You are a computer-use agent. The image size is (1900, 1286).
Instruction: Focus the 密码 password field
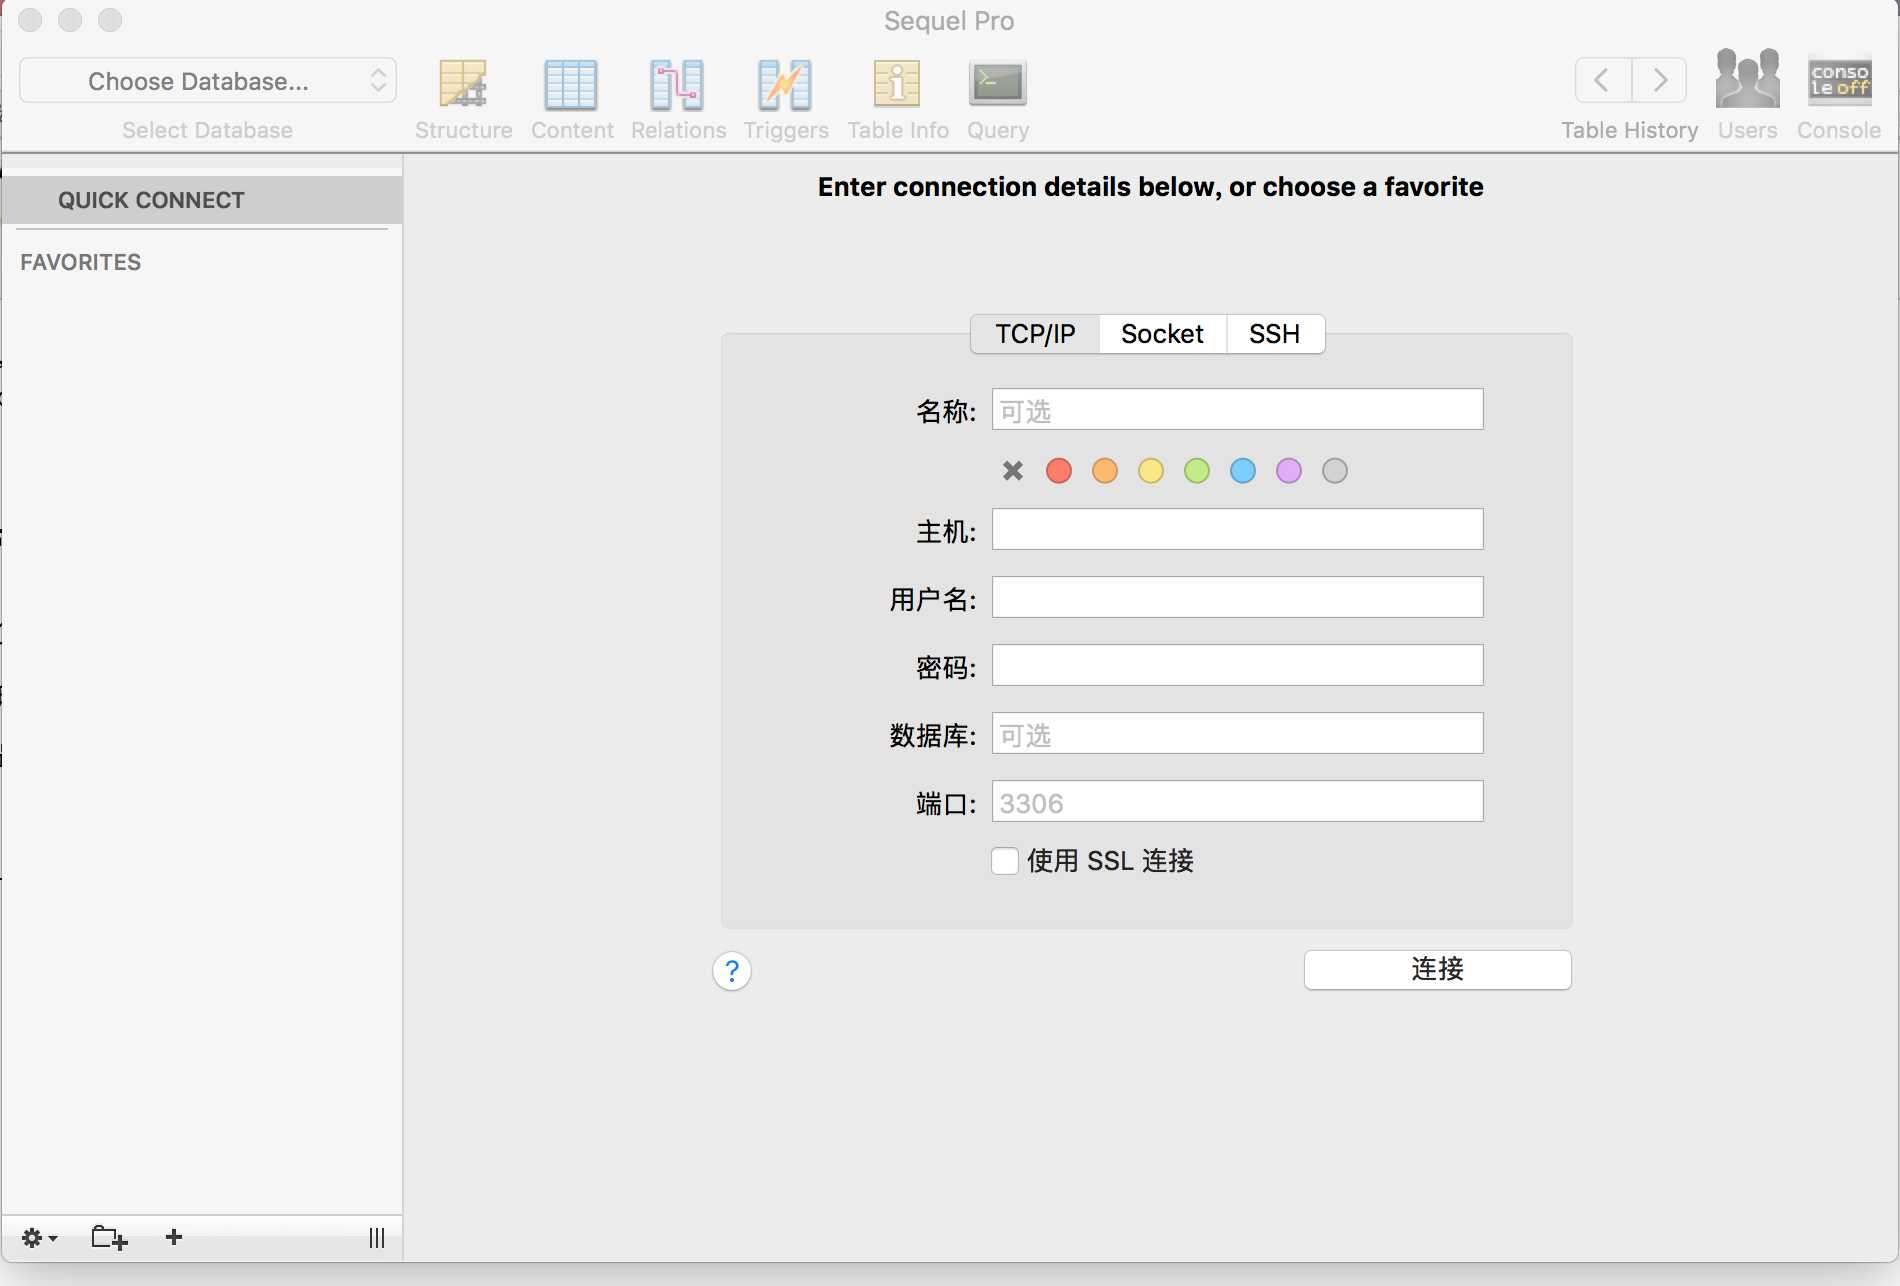(1237, 665)
